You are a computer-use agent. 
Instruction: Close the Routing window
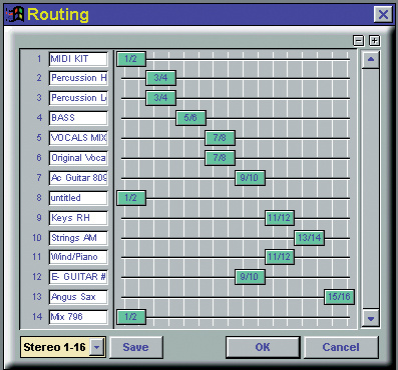click(x=383, y=14)
